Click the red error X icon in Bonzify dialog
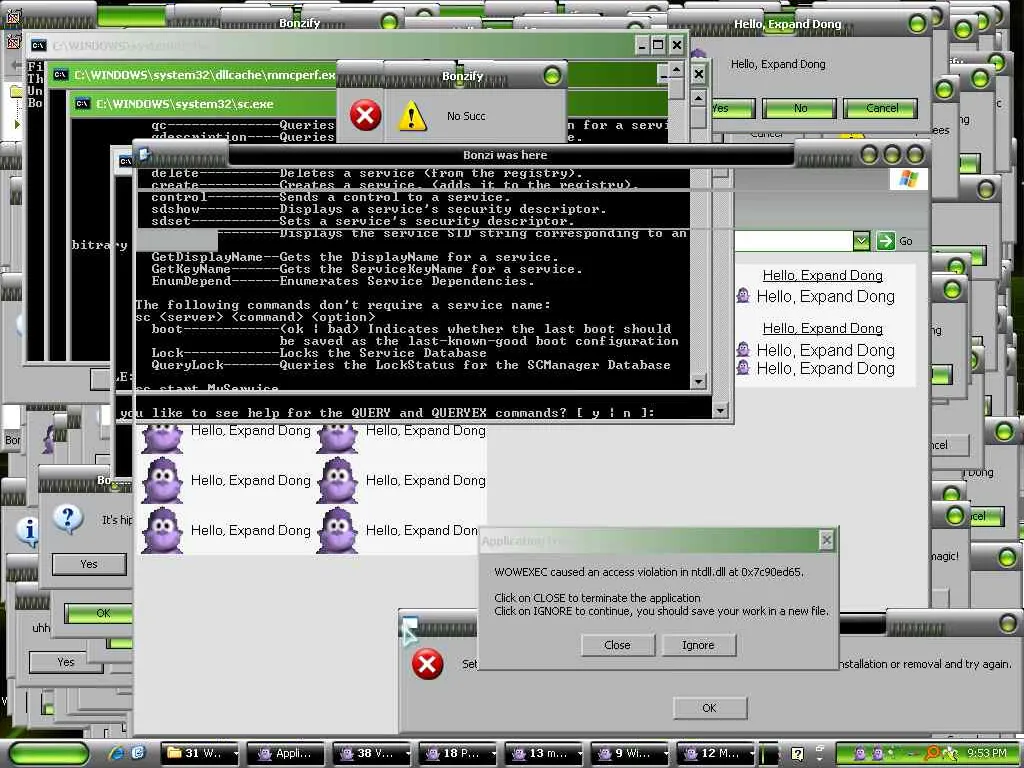Image resolution: width=1024 pixels, height=768 pixels. click(365, 116)
